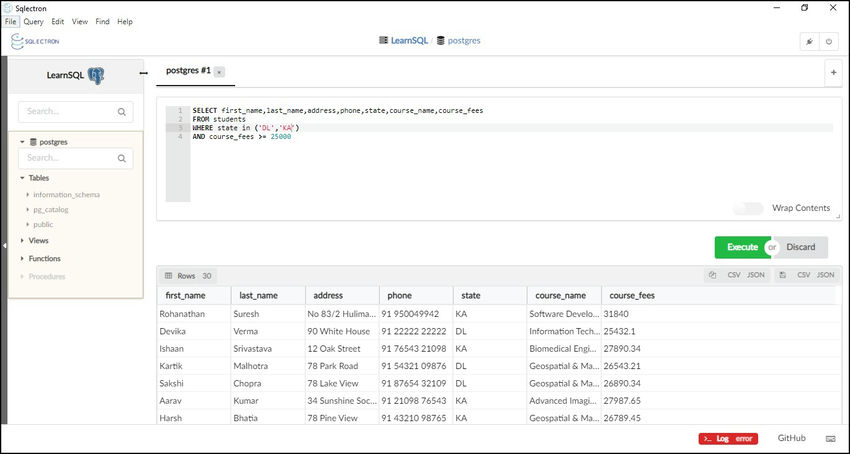This screenshot has width=850, height=454.
Task: Expand the Functions section
Action: pyautogui.click(x=21, y=259)
